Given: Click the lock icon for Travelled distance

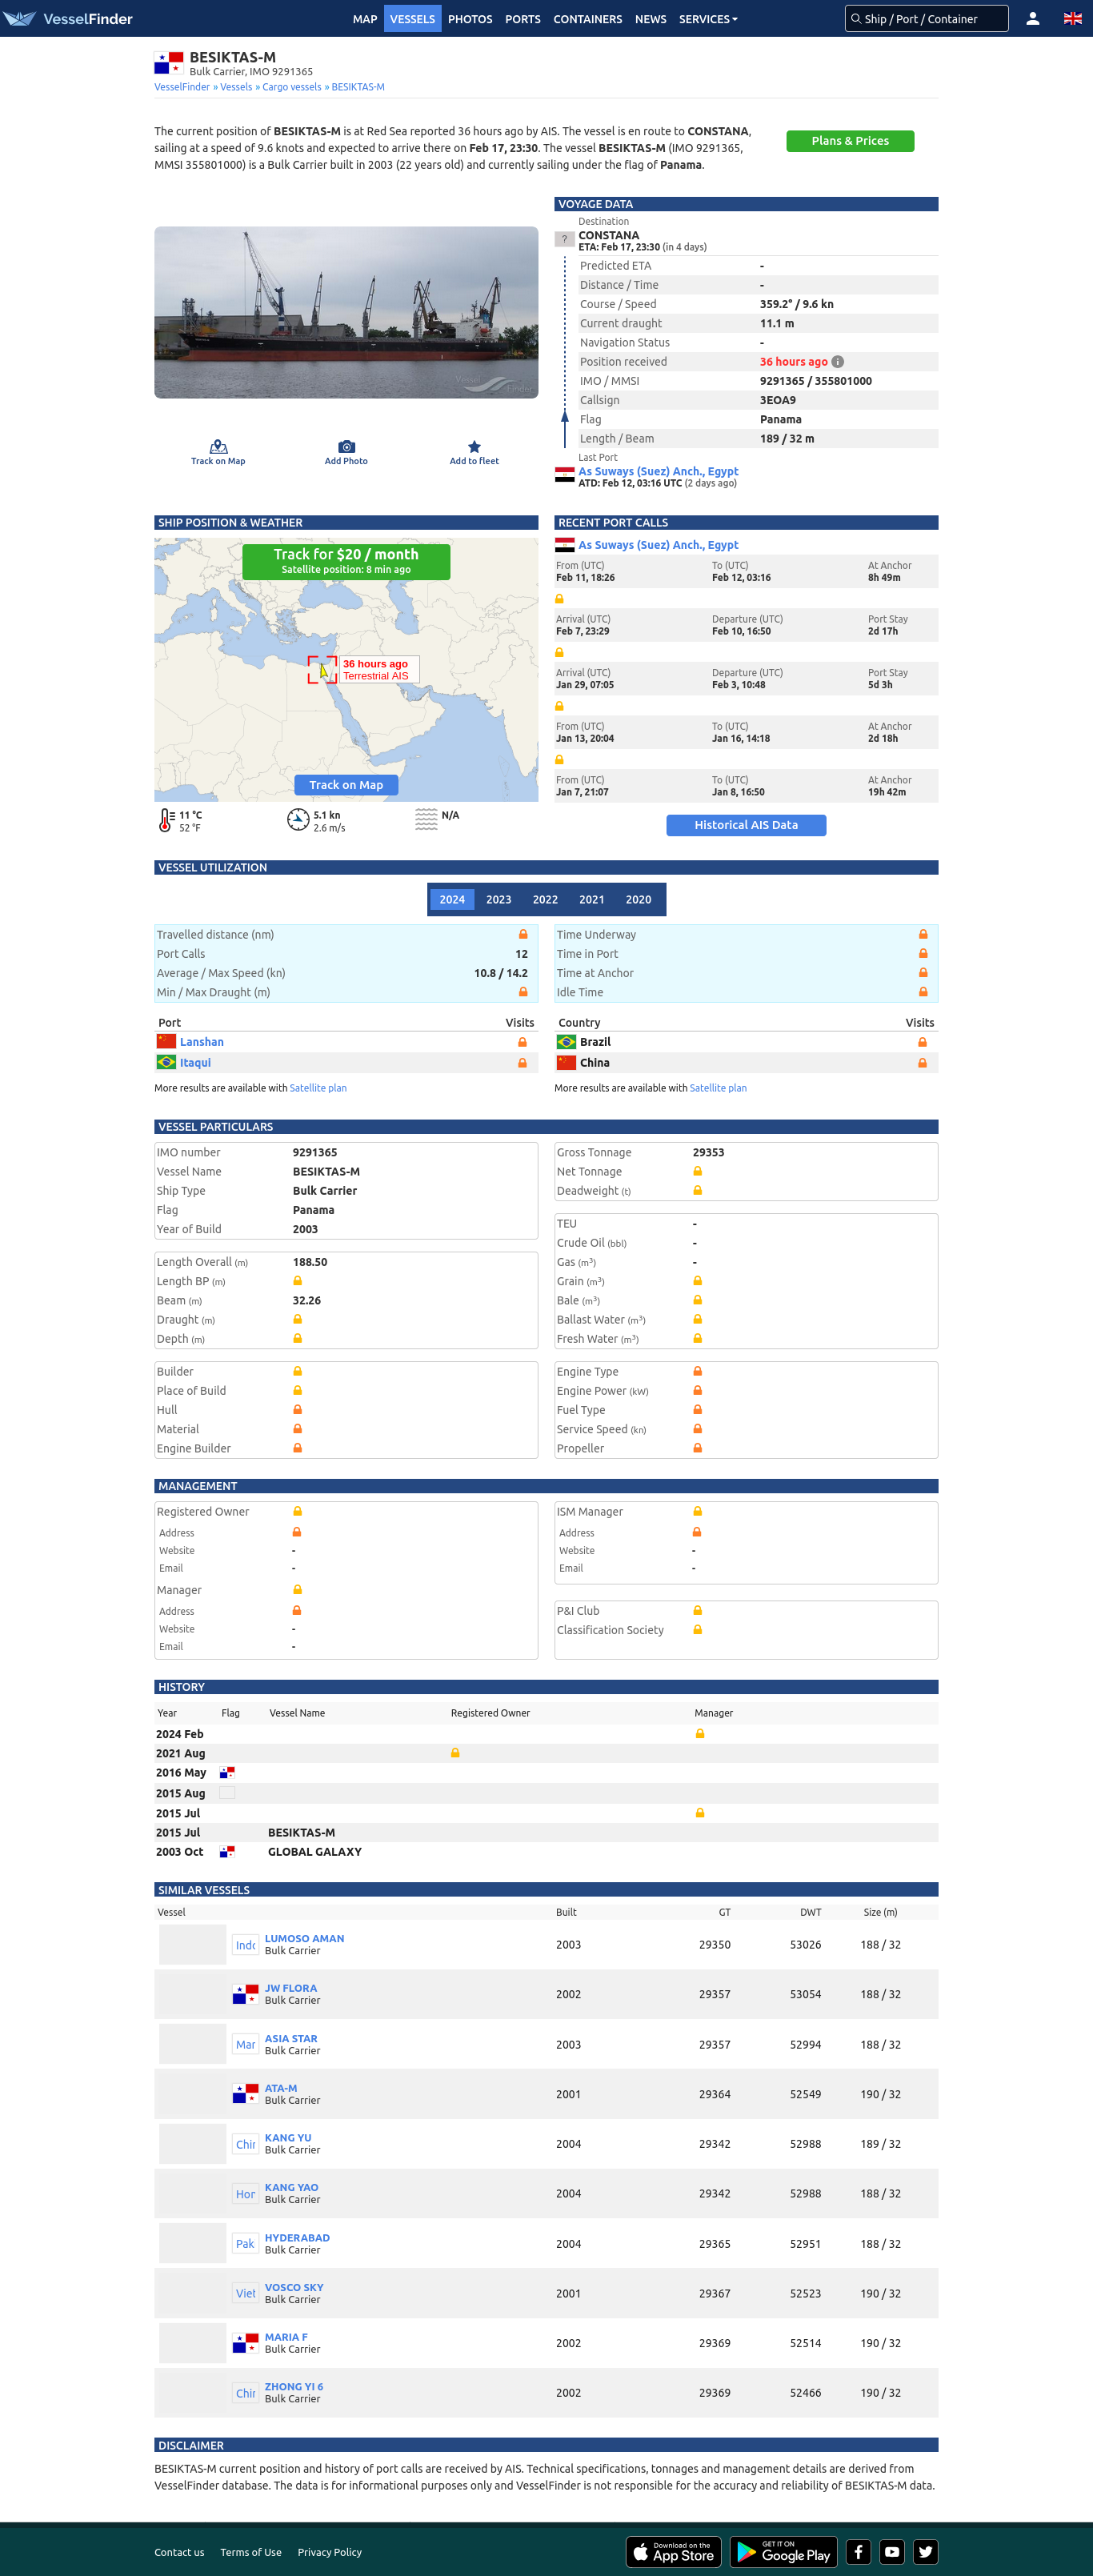Looking at the screenshot, I should tap(522, 935).
